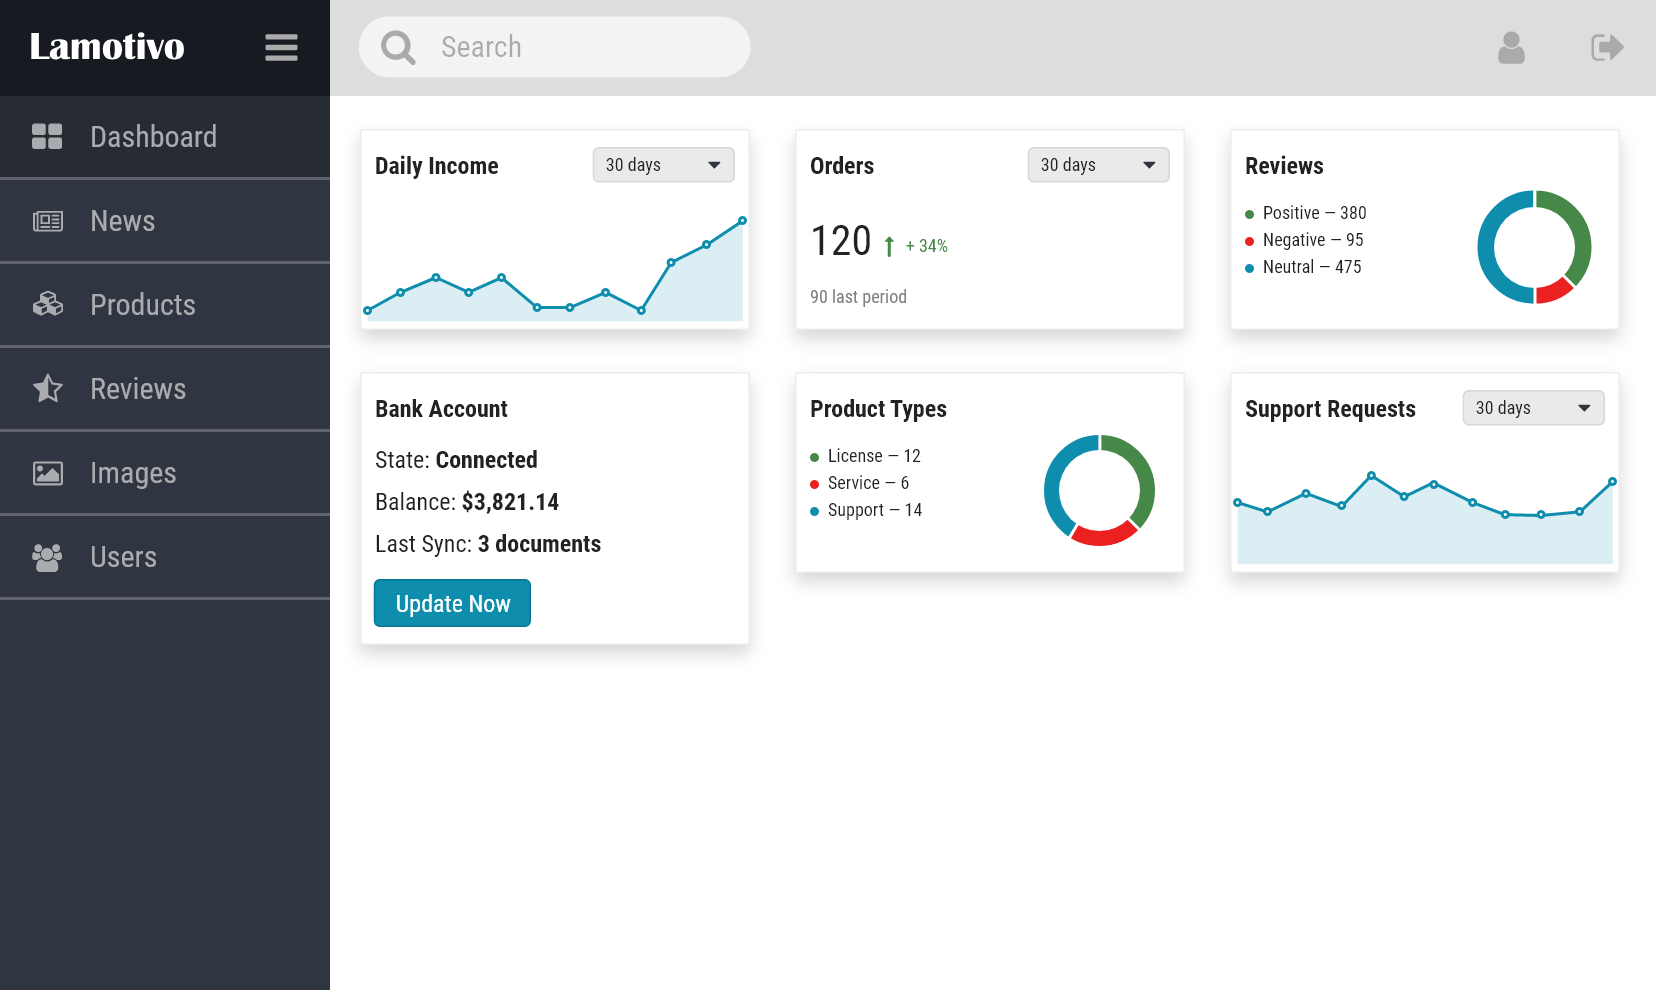
Task: Click 'Positive — 380' text
Action: tap(1314, 213)
